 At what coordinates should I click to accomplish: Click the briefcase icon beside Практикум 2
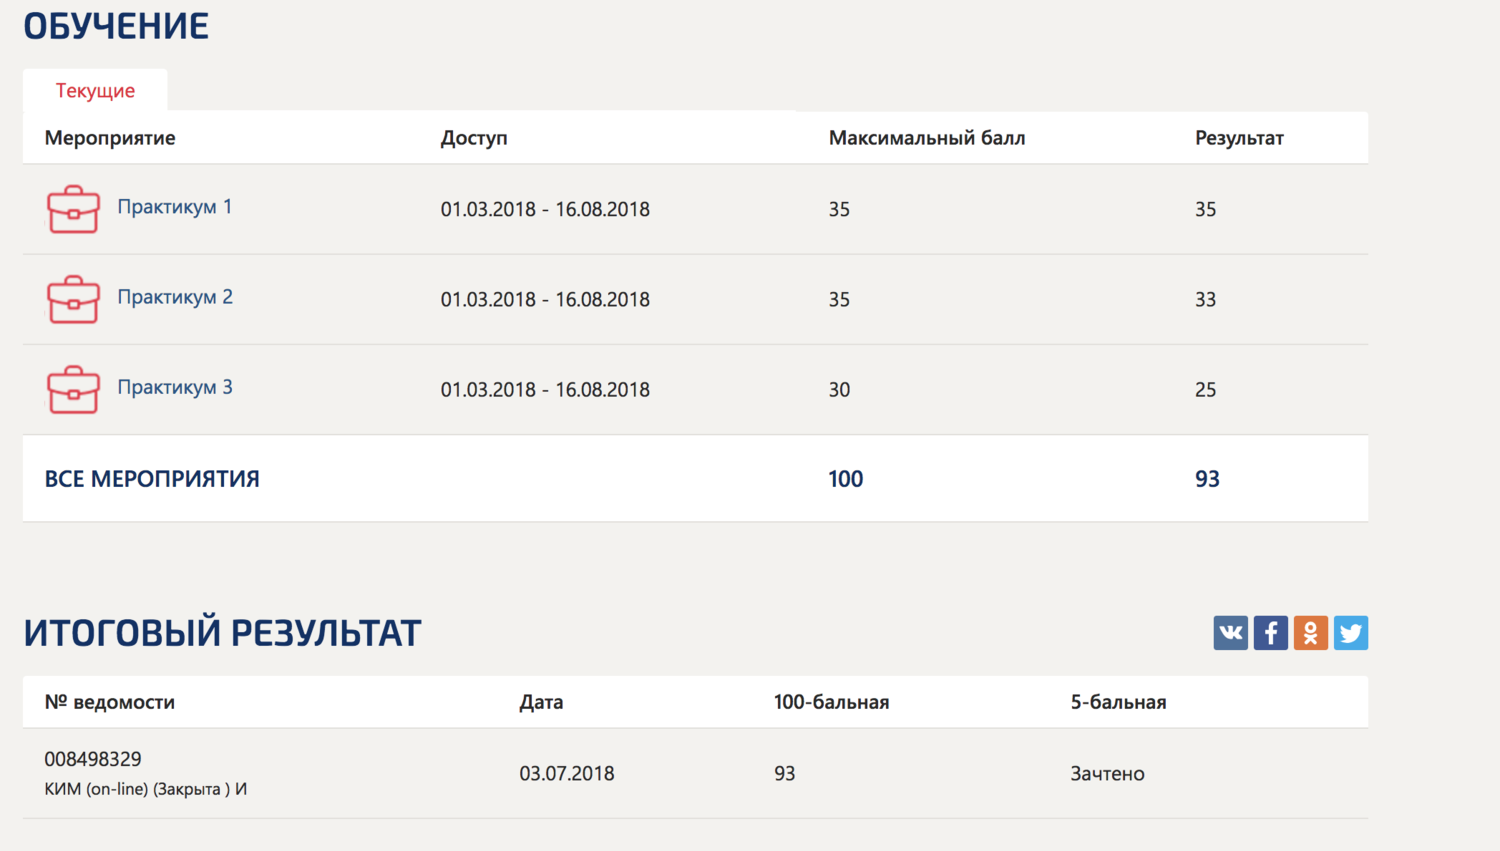pyautogui.click(x=73, y=299)
